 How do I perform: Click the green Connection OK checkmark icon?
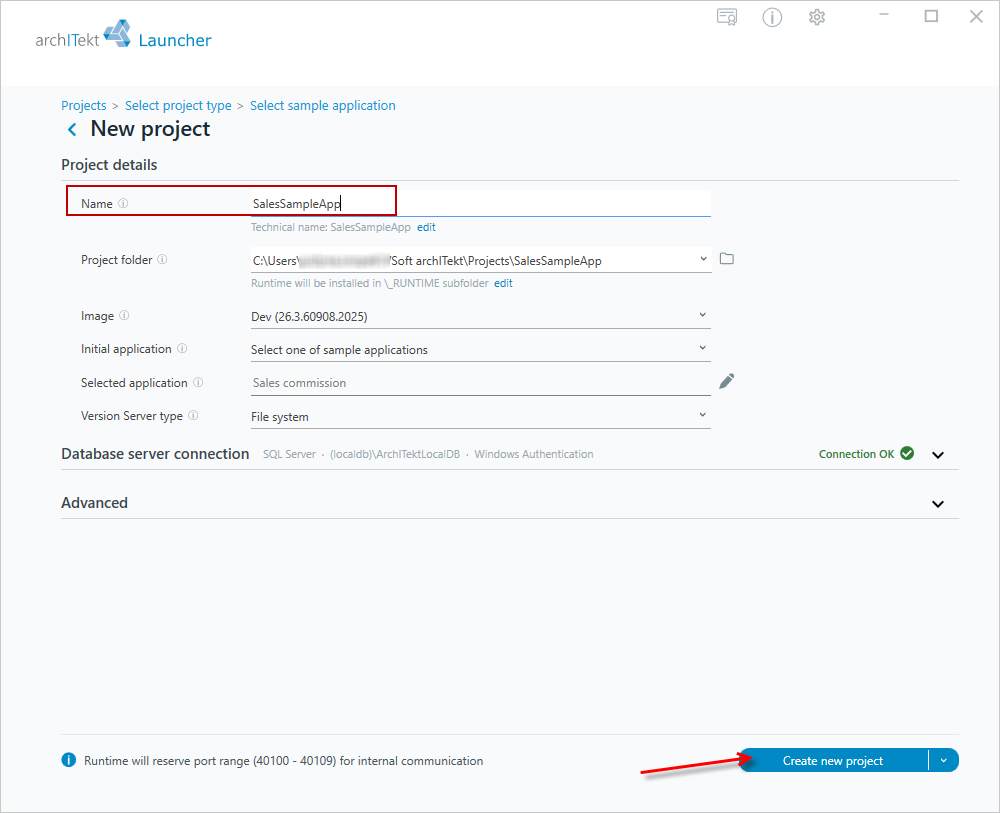(907, 453)
